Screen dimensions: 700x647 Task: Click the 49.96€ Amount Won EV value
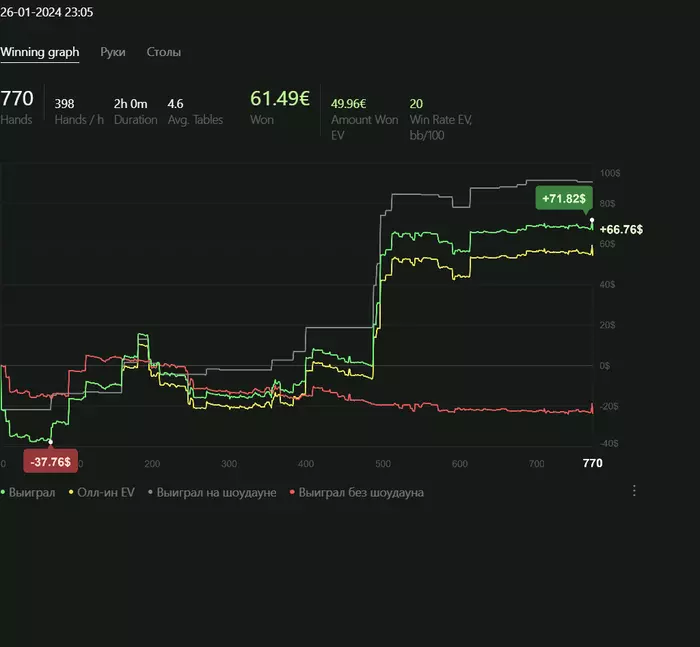pos(348,104)
